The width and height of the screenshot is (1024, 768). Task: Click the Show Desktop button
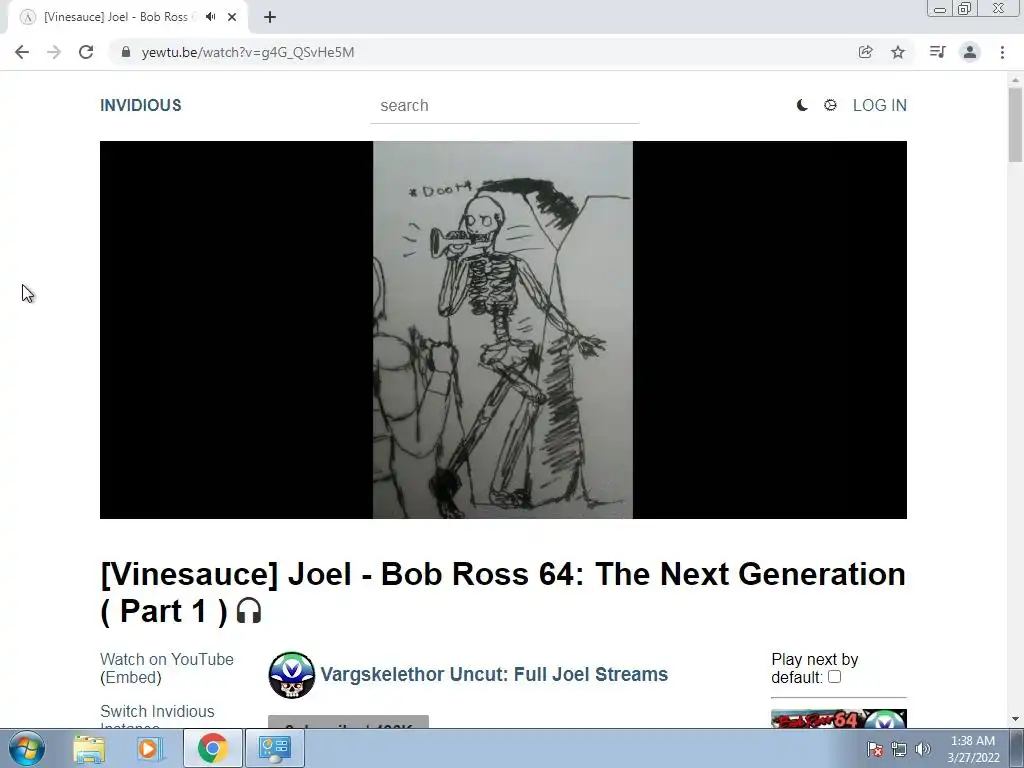click(1017, 748)
